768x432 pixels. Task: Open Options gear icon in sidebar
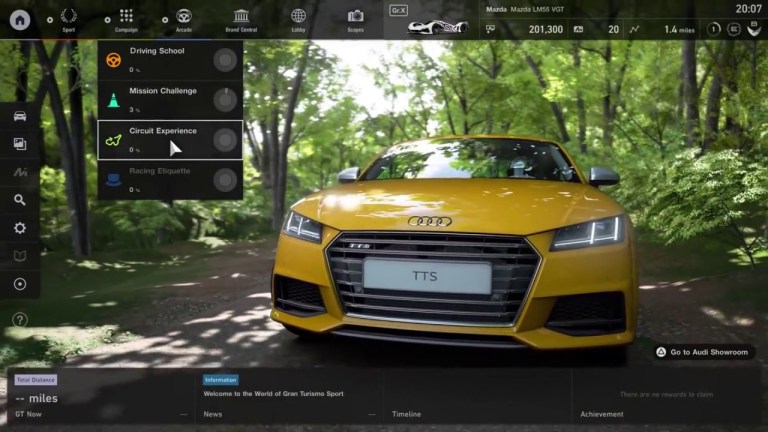tap(20, 228)
